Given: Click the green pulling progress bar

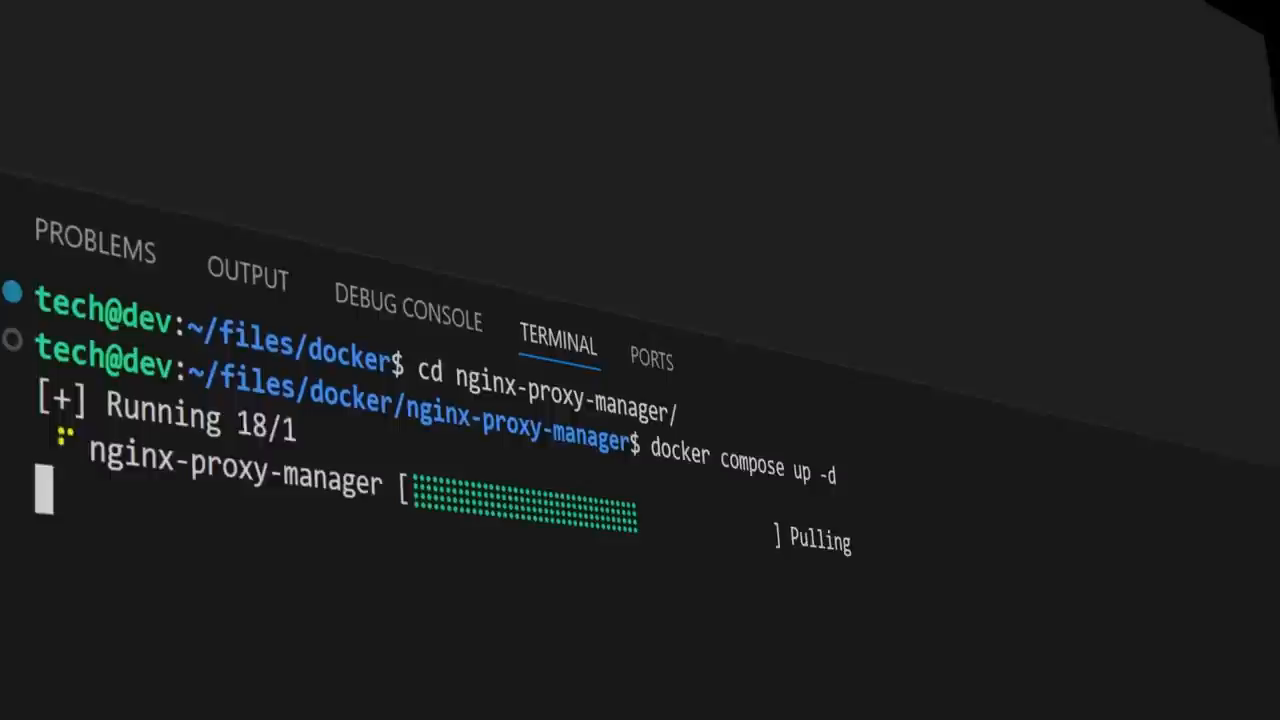Looking at the screenshot, I should (525, 504).
